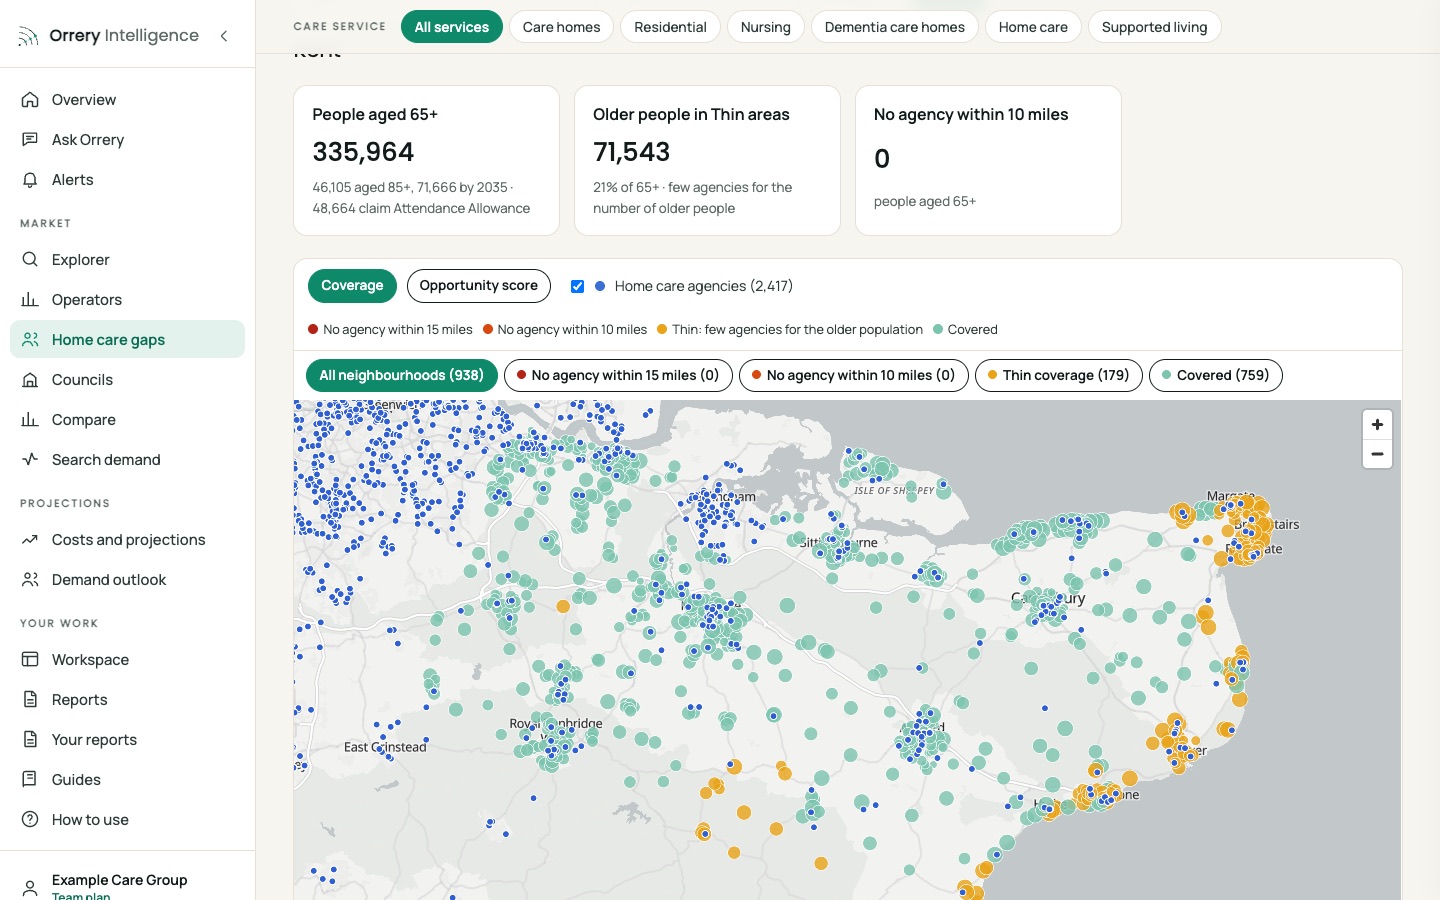Image resolution: width=1440 pixels, height=900 pixels.
Task: Click the Explorer magnifier icon
Action: [x=30, y=260]
